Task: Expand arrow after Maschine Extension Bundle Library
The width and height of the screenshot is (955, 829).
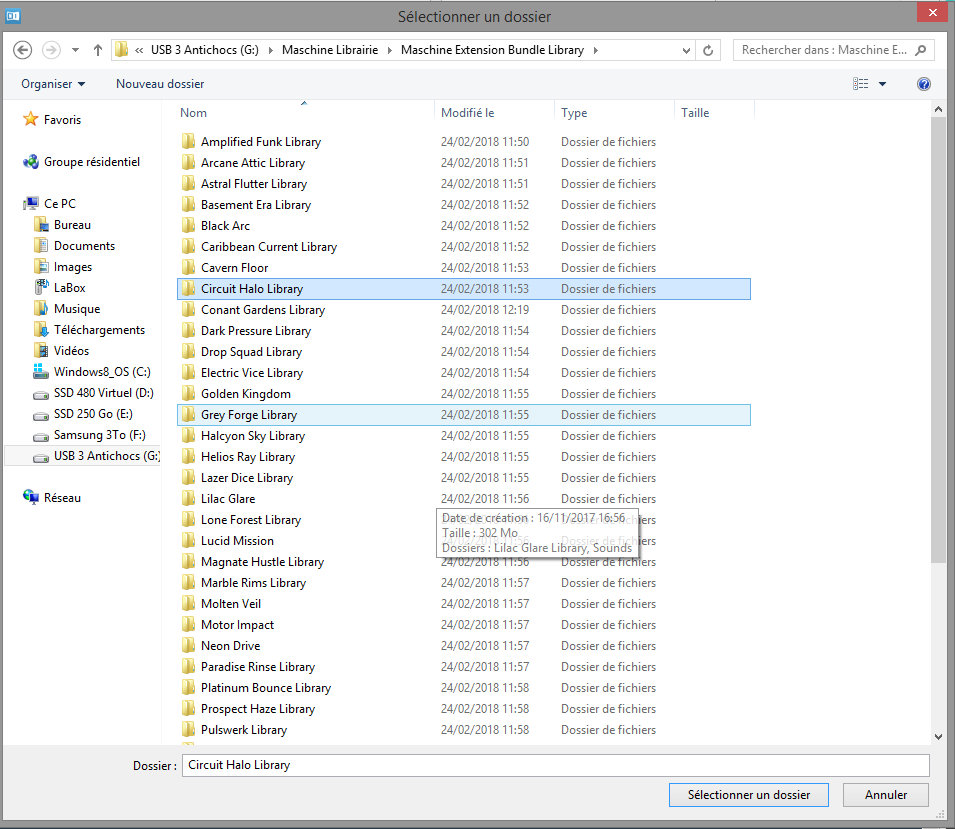Action: click(596, 50)
